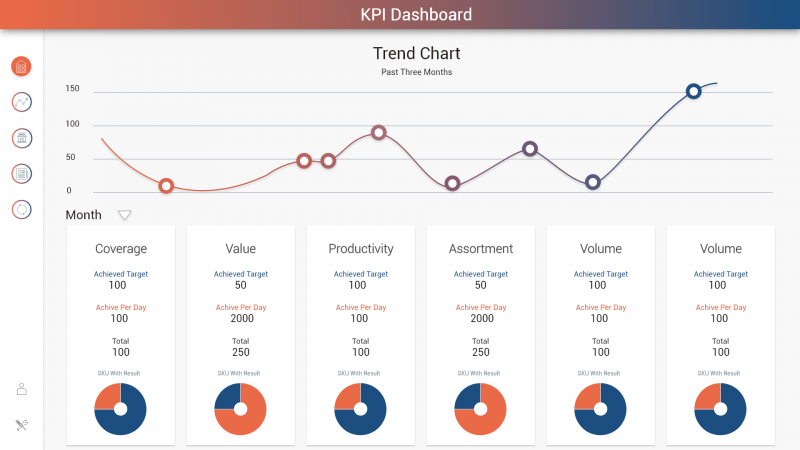Viewport: 800px width, 450px height.
Task: Open the user profile icon
Action: (x=21, y=389)
